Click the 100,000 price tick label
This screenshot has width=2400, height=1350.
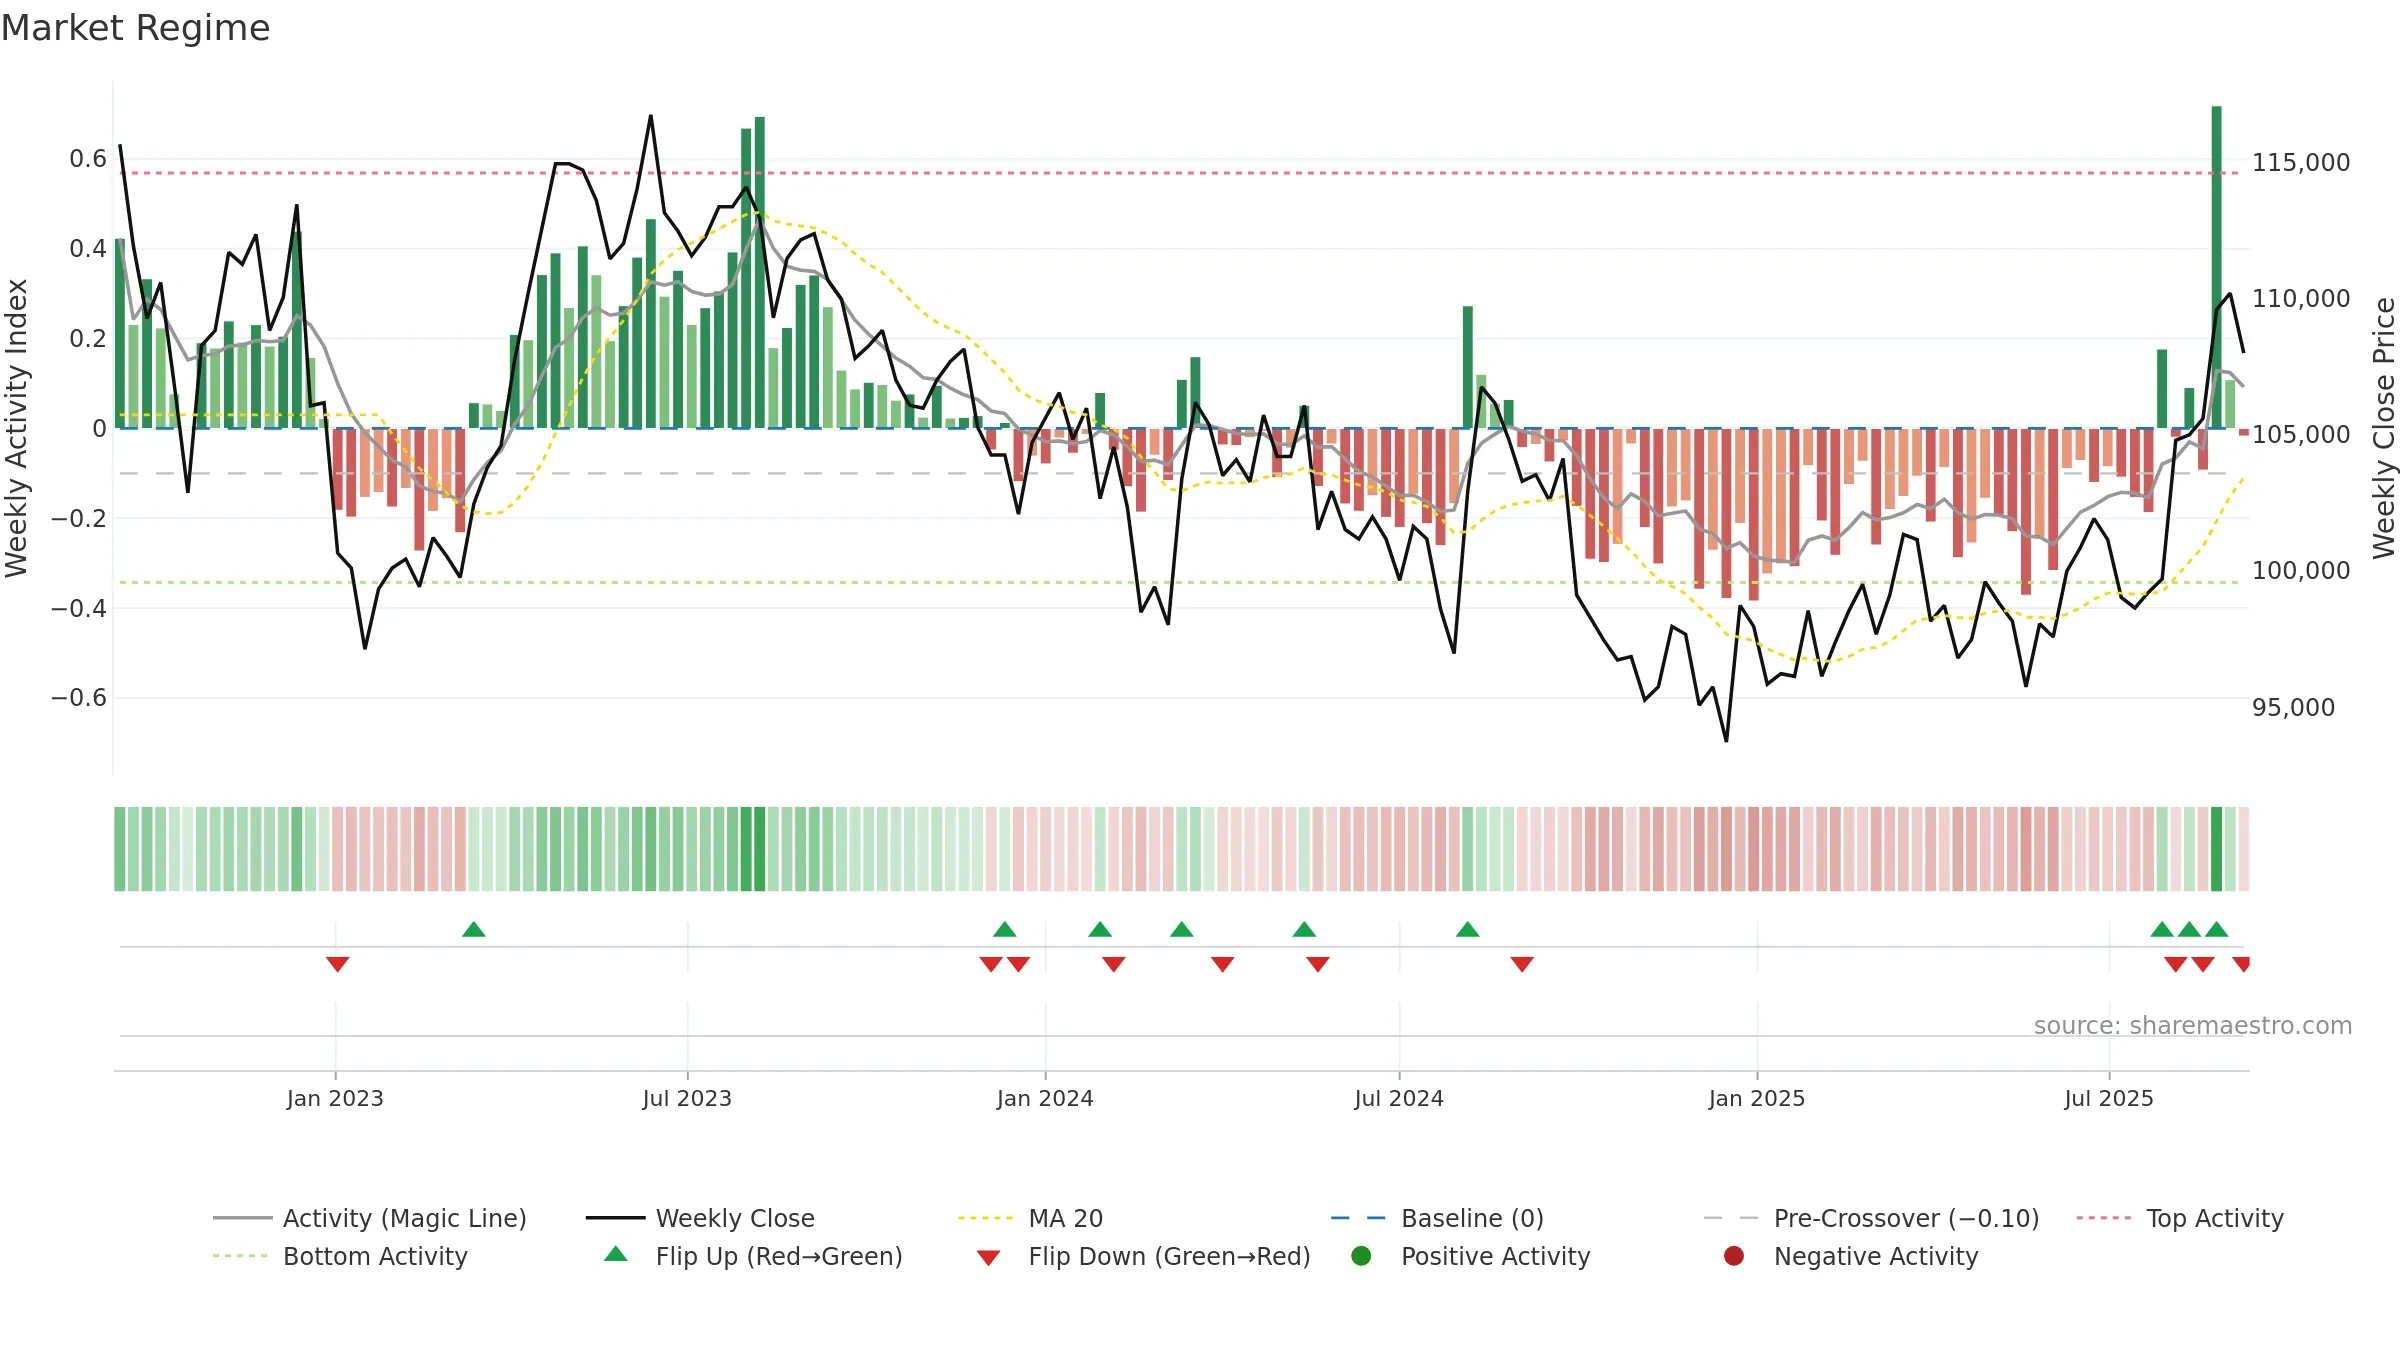pos(2301,570)
